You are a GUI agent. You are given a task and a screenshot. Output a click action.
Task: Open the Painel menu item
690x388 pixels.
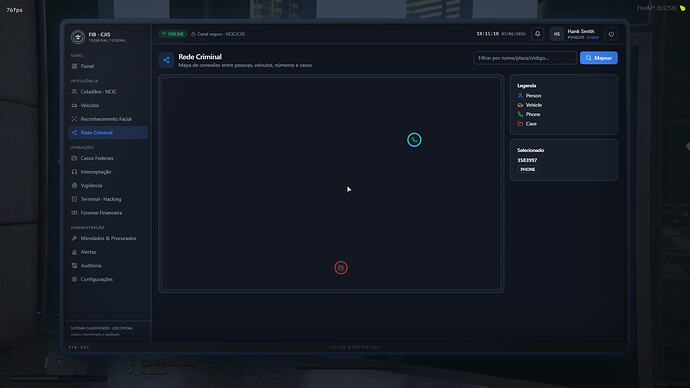(x=108, y=66)
